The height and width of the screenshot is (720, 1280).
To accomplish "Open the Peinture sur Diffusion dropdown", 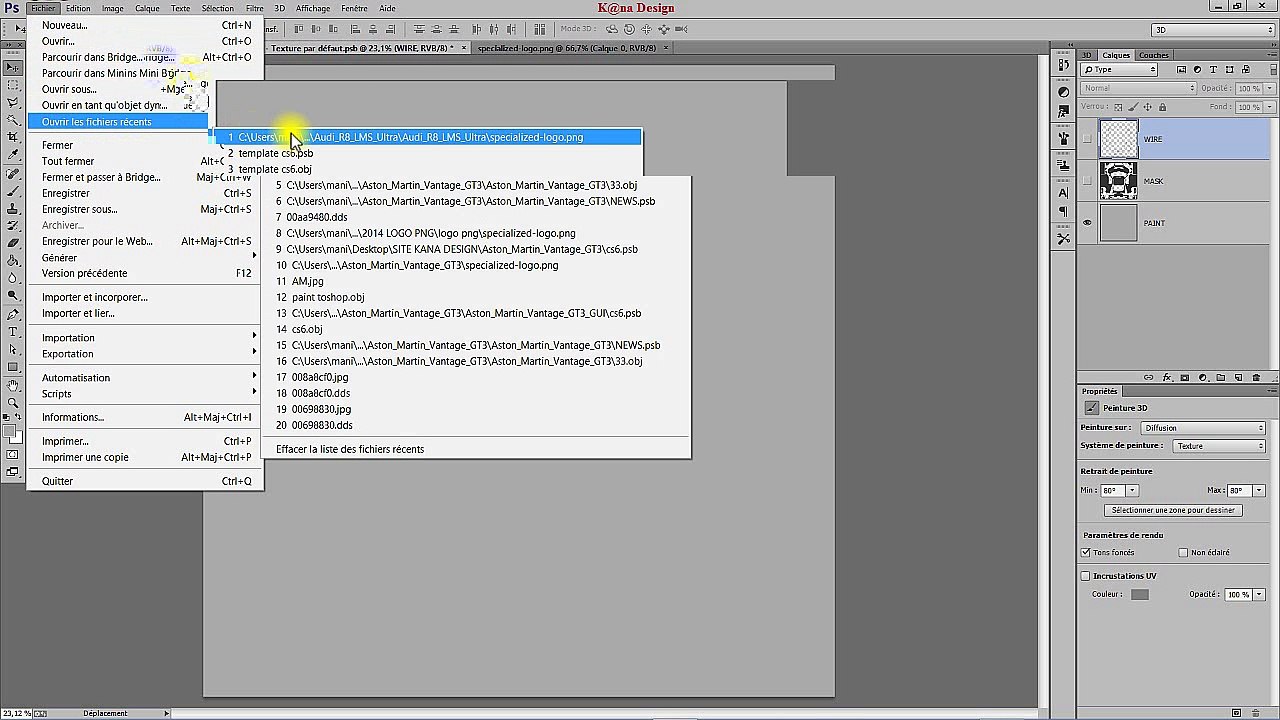I will point(1204,428).
